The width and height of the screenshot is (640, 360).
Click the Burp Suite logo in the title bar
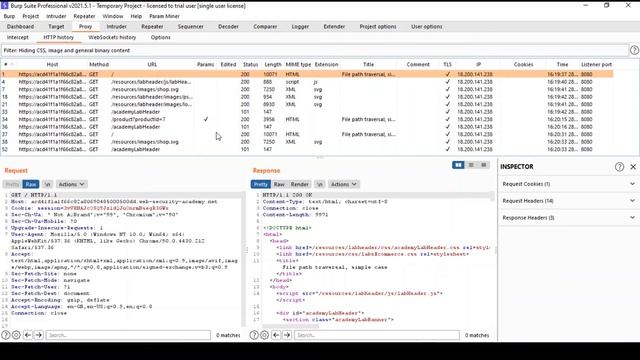click(x=4, y=6)
